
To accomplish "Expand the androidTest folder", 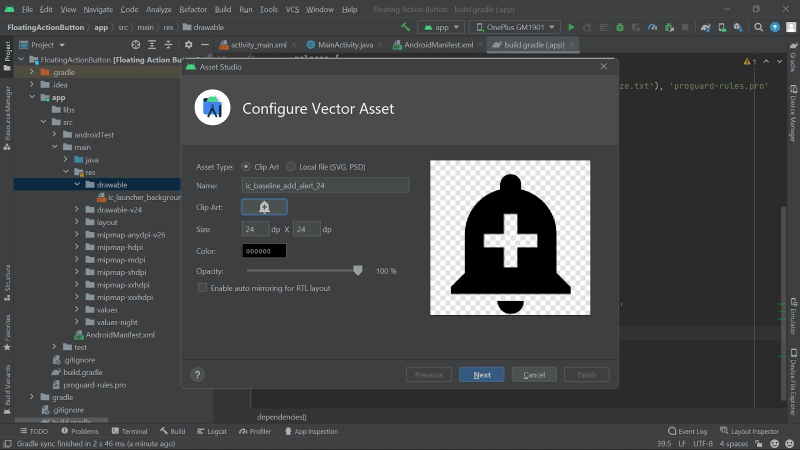I will [x=55, y=135].
